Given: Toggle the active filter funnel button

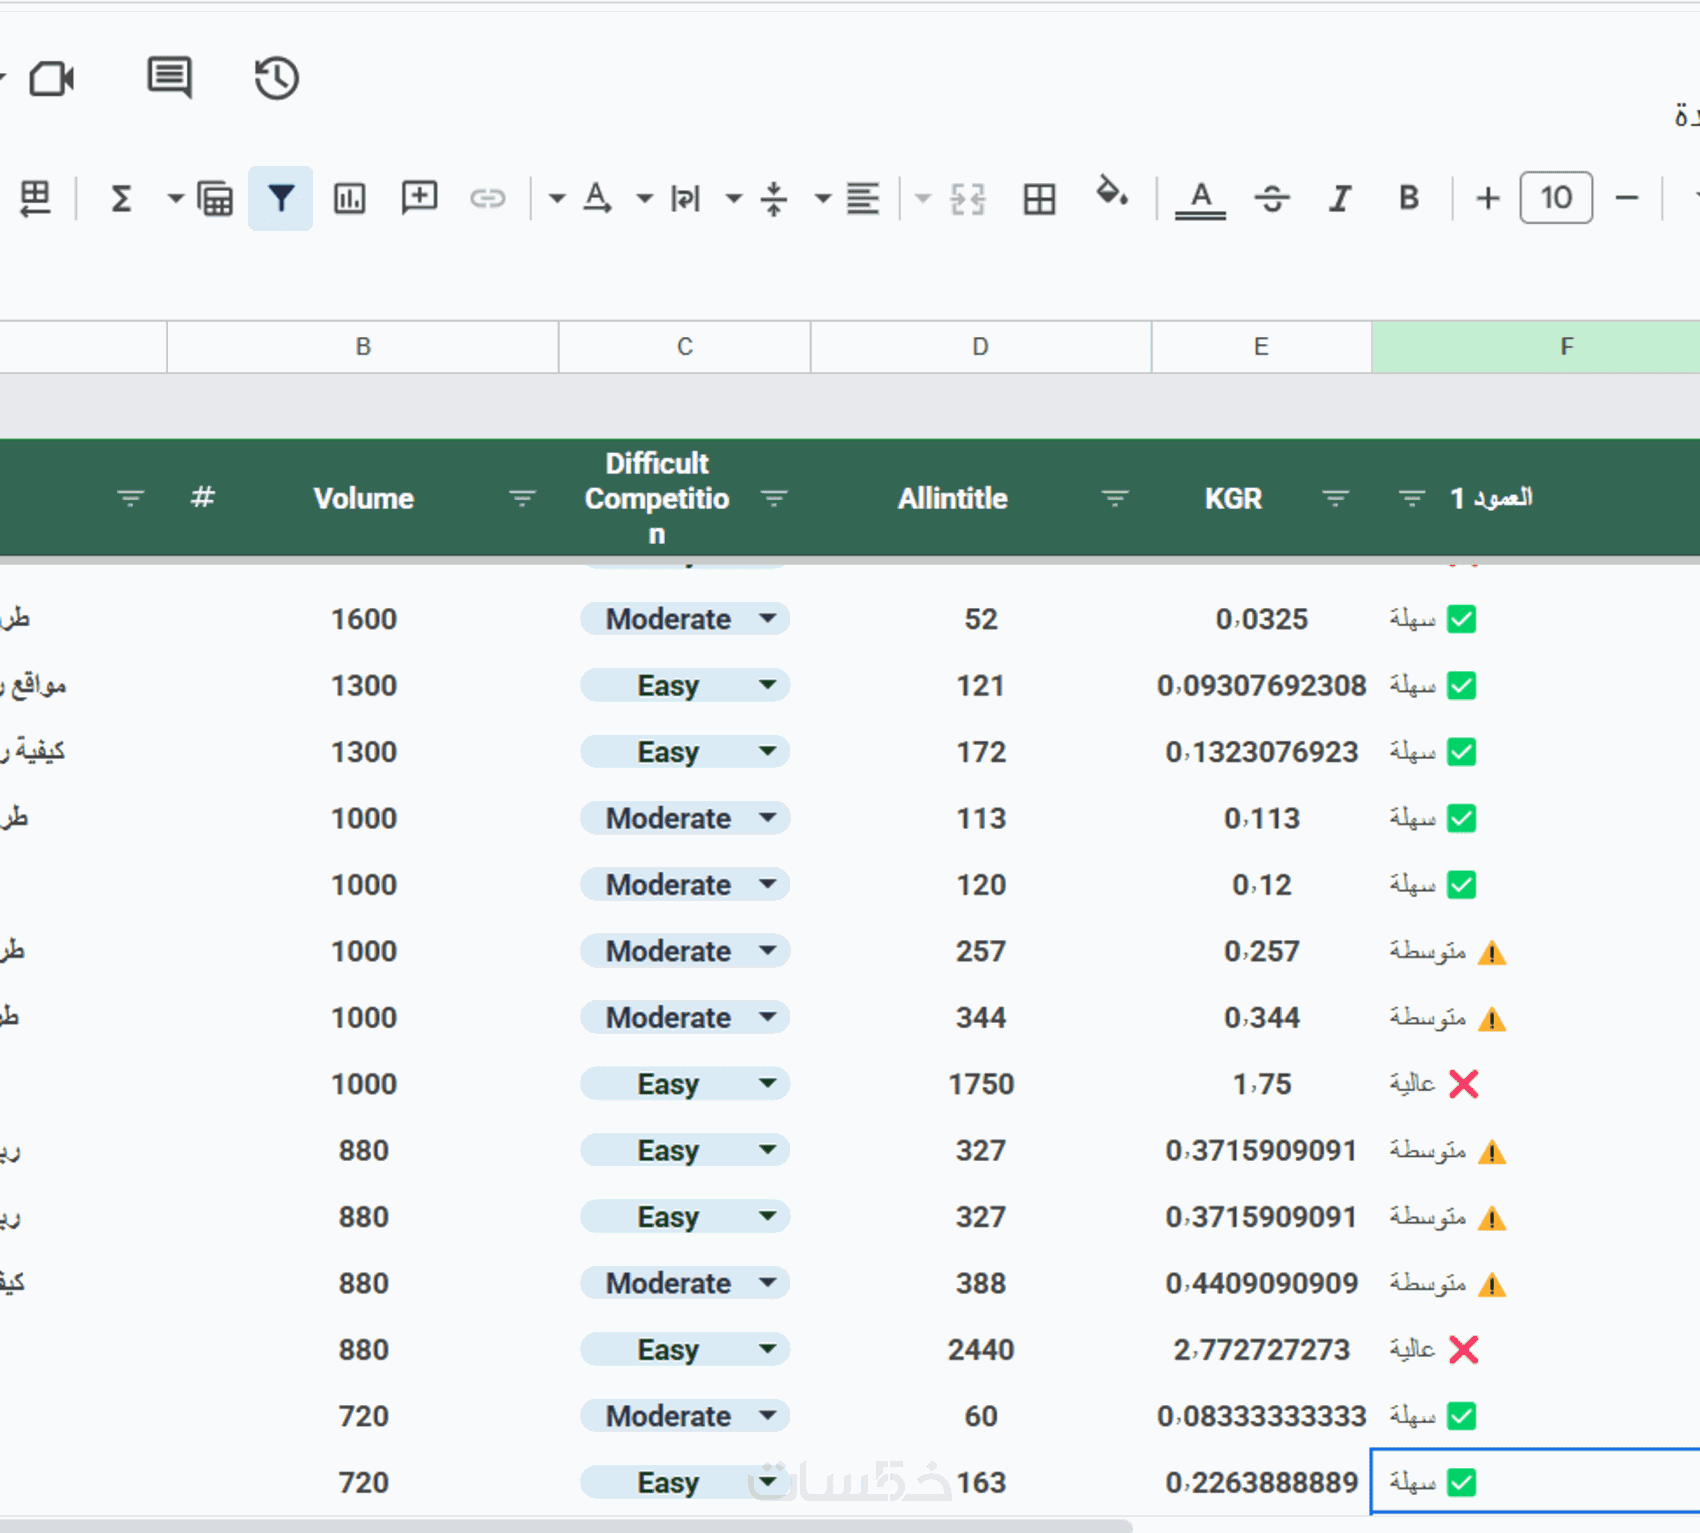Looking at the screenshot, I should click(281, 198).
